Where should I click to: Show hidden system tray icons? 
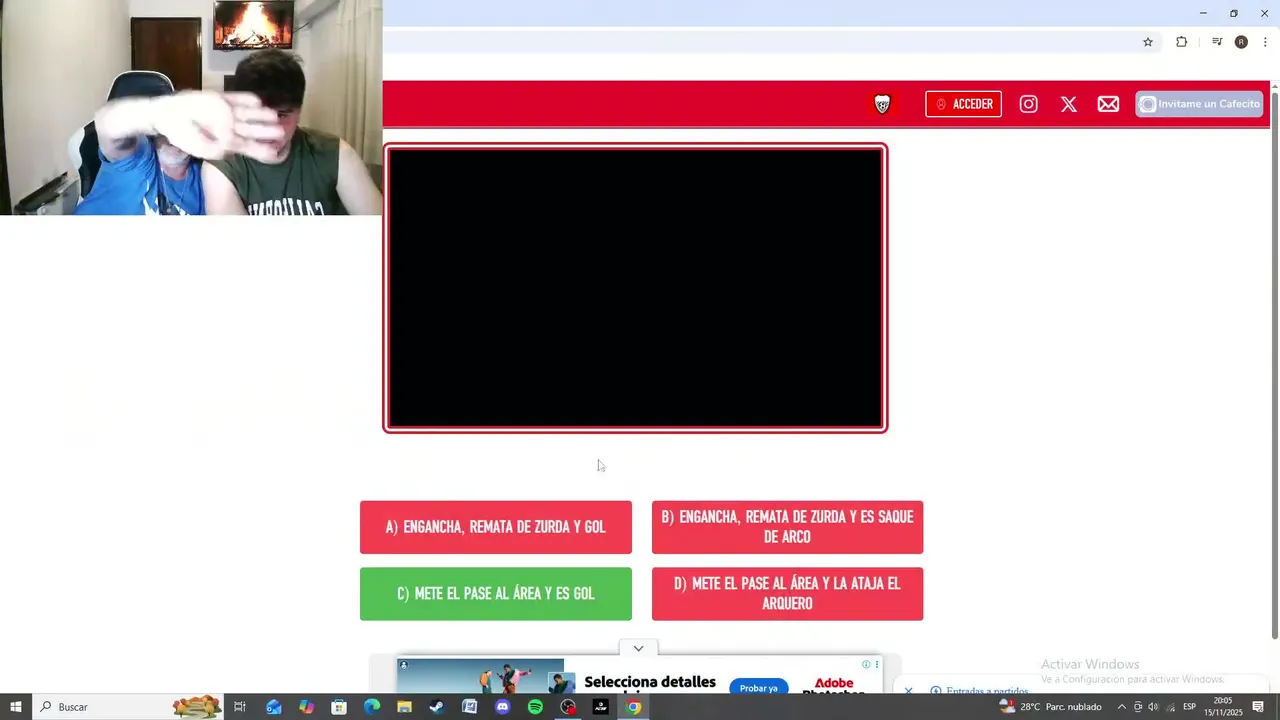pyautogui.click(x=1121, y=707)
